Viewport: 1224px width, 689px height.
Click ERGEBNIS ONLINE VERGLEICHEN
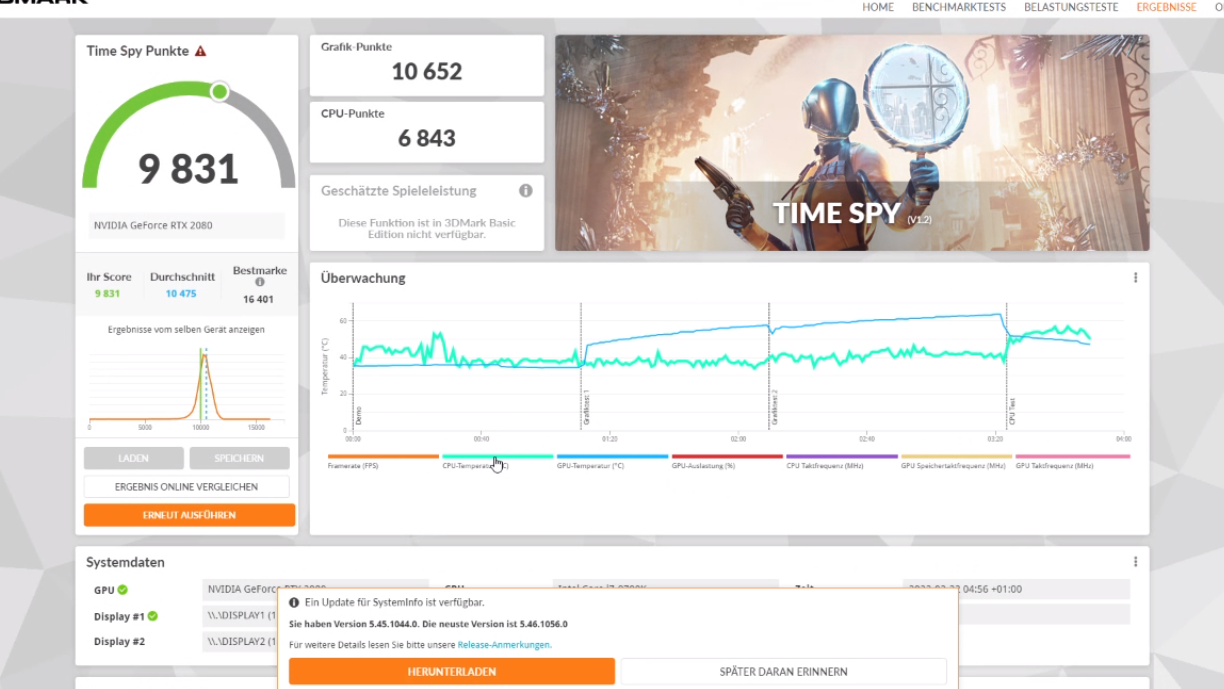point(186,487)
